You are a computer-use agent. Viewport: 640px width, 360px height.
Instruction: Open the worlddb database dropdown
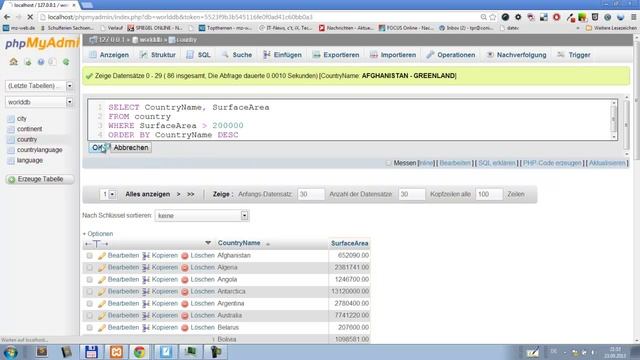tap(40, 102)
